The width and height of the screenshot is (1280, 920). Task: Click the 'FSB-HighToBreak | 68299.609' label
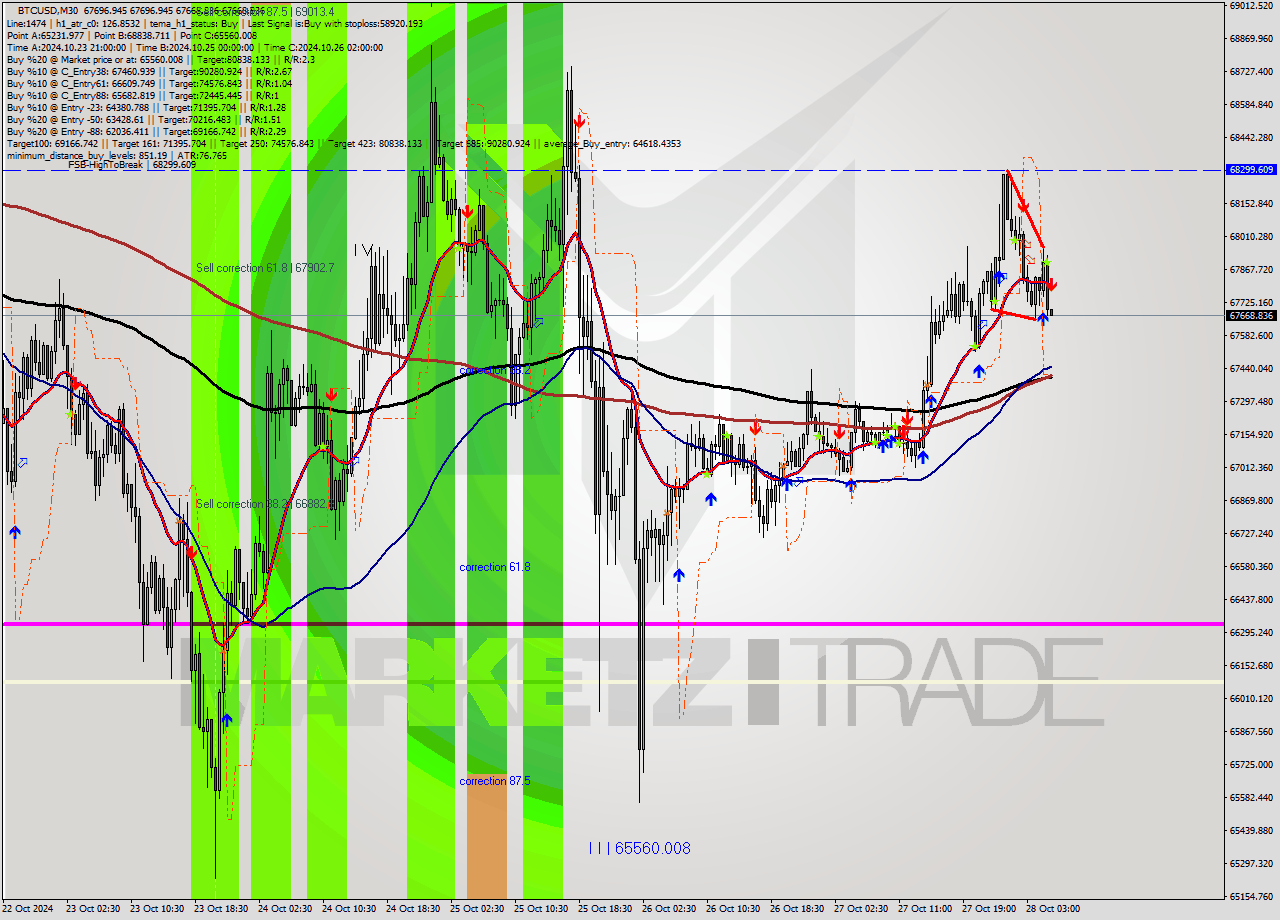[130, 165]
